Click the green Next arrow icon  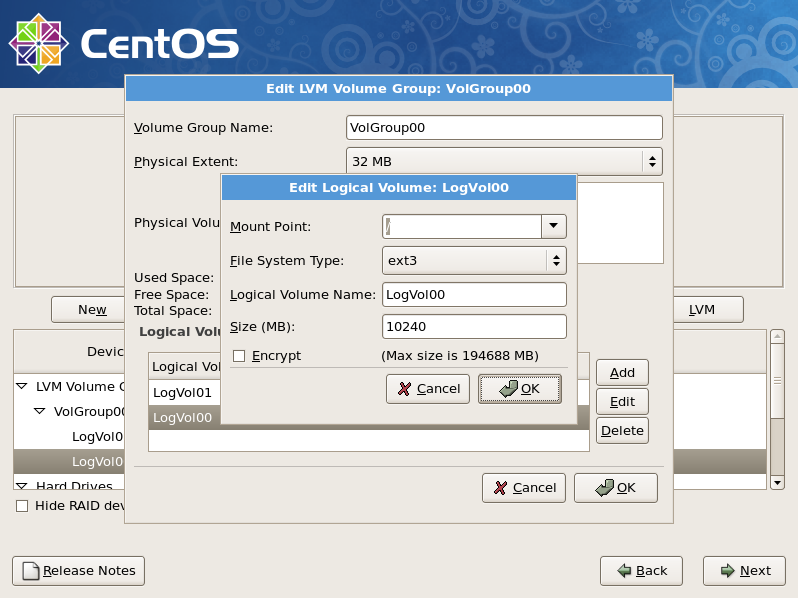pyautogui.click(x=728, y=571)
